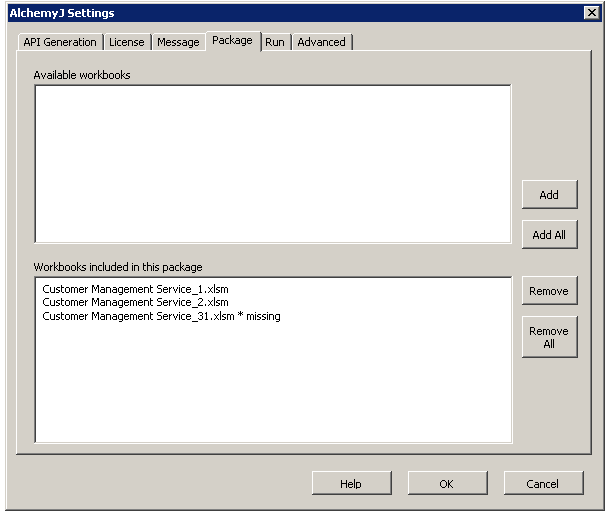Cancel the settings dialog
This screenshot has height=515, width=610.
click(x=543, y=484)
